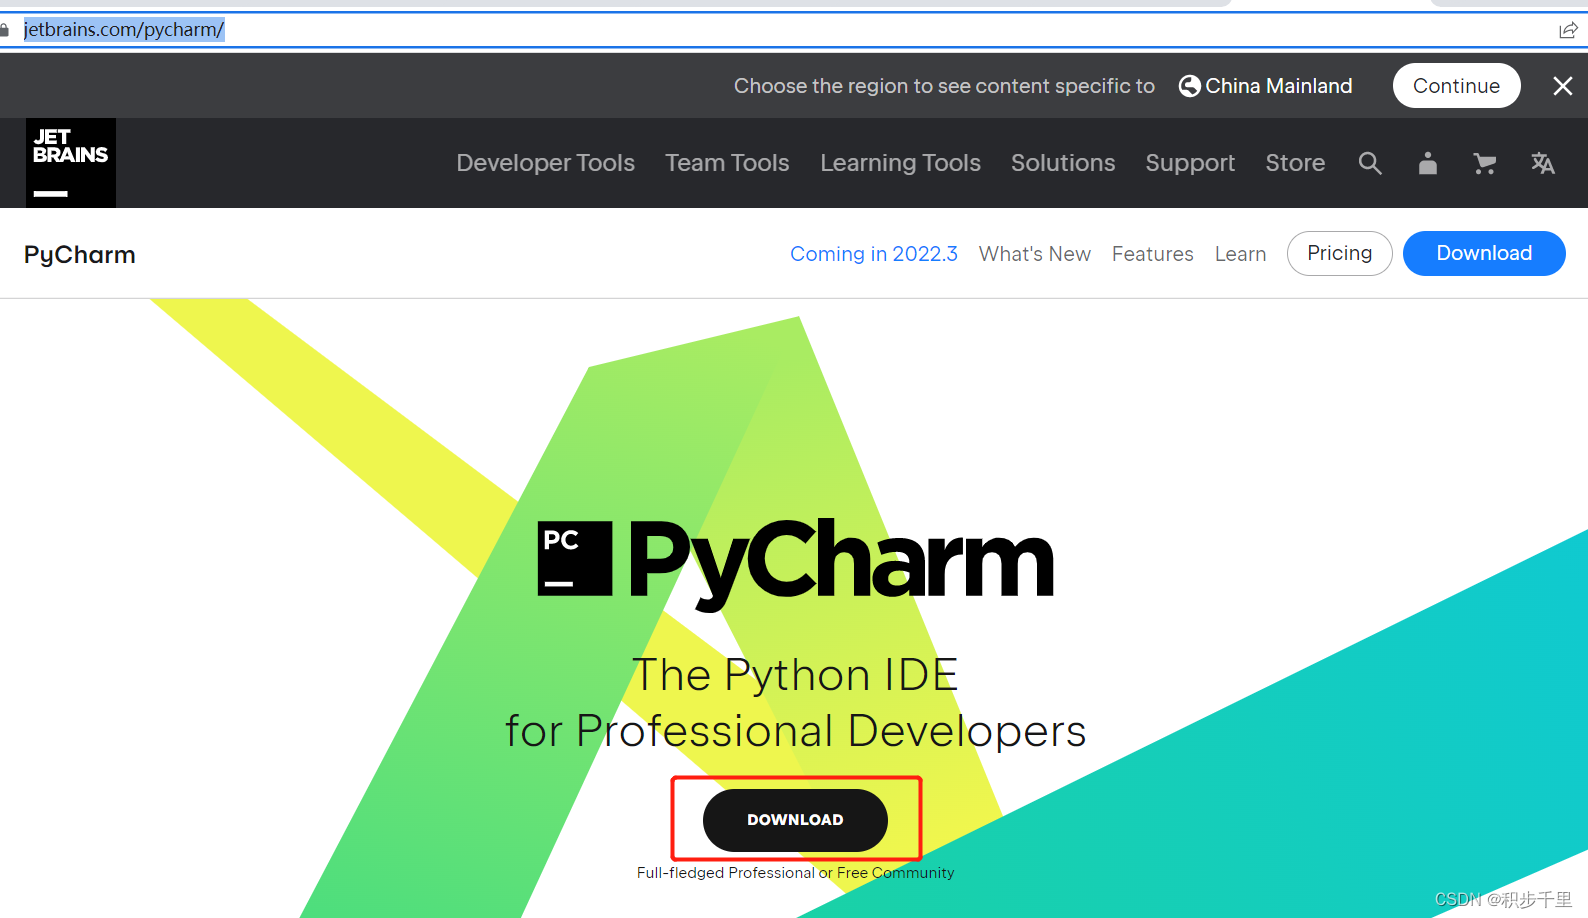Click the share icon in address bar
This screenshot has width=1588, height=918.
(1568, 30)
